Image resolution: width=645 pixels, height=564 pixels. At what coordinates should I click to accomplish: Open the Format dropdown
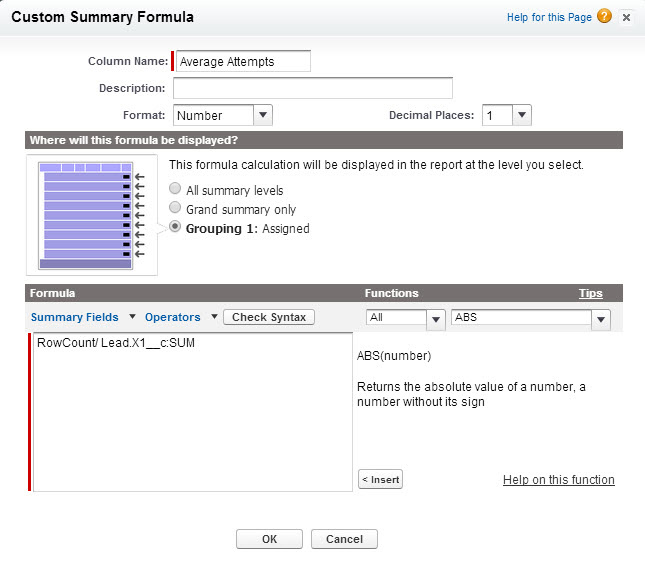coord(223,115)
